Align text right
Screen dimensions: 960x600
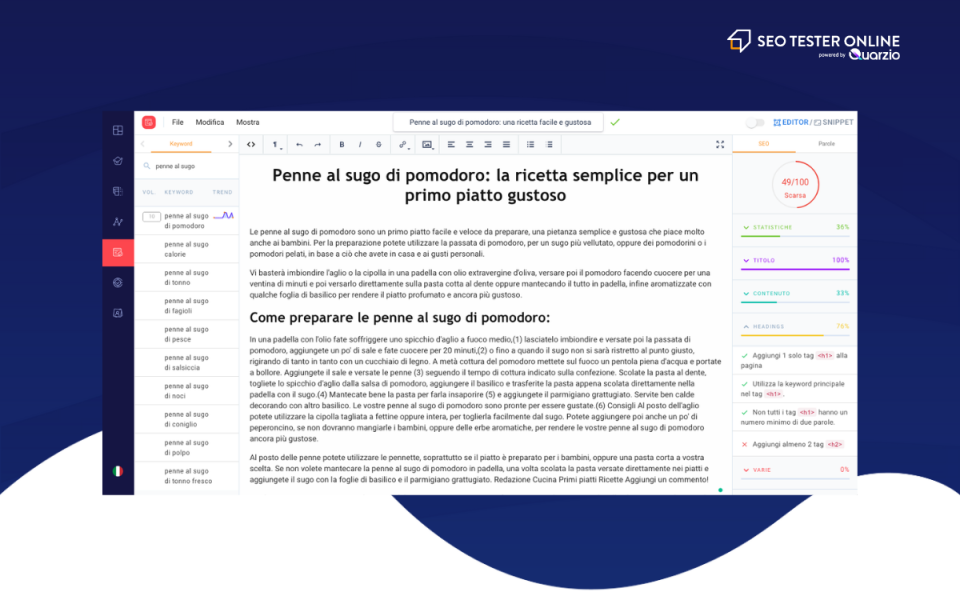pyautogui.click(x=488, y=144)
